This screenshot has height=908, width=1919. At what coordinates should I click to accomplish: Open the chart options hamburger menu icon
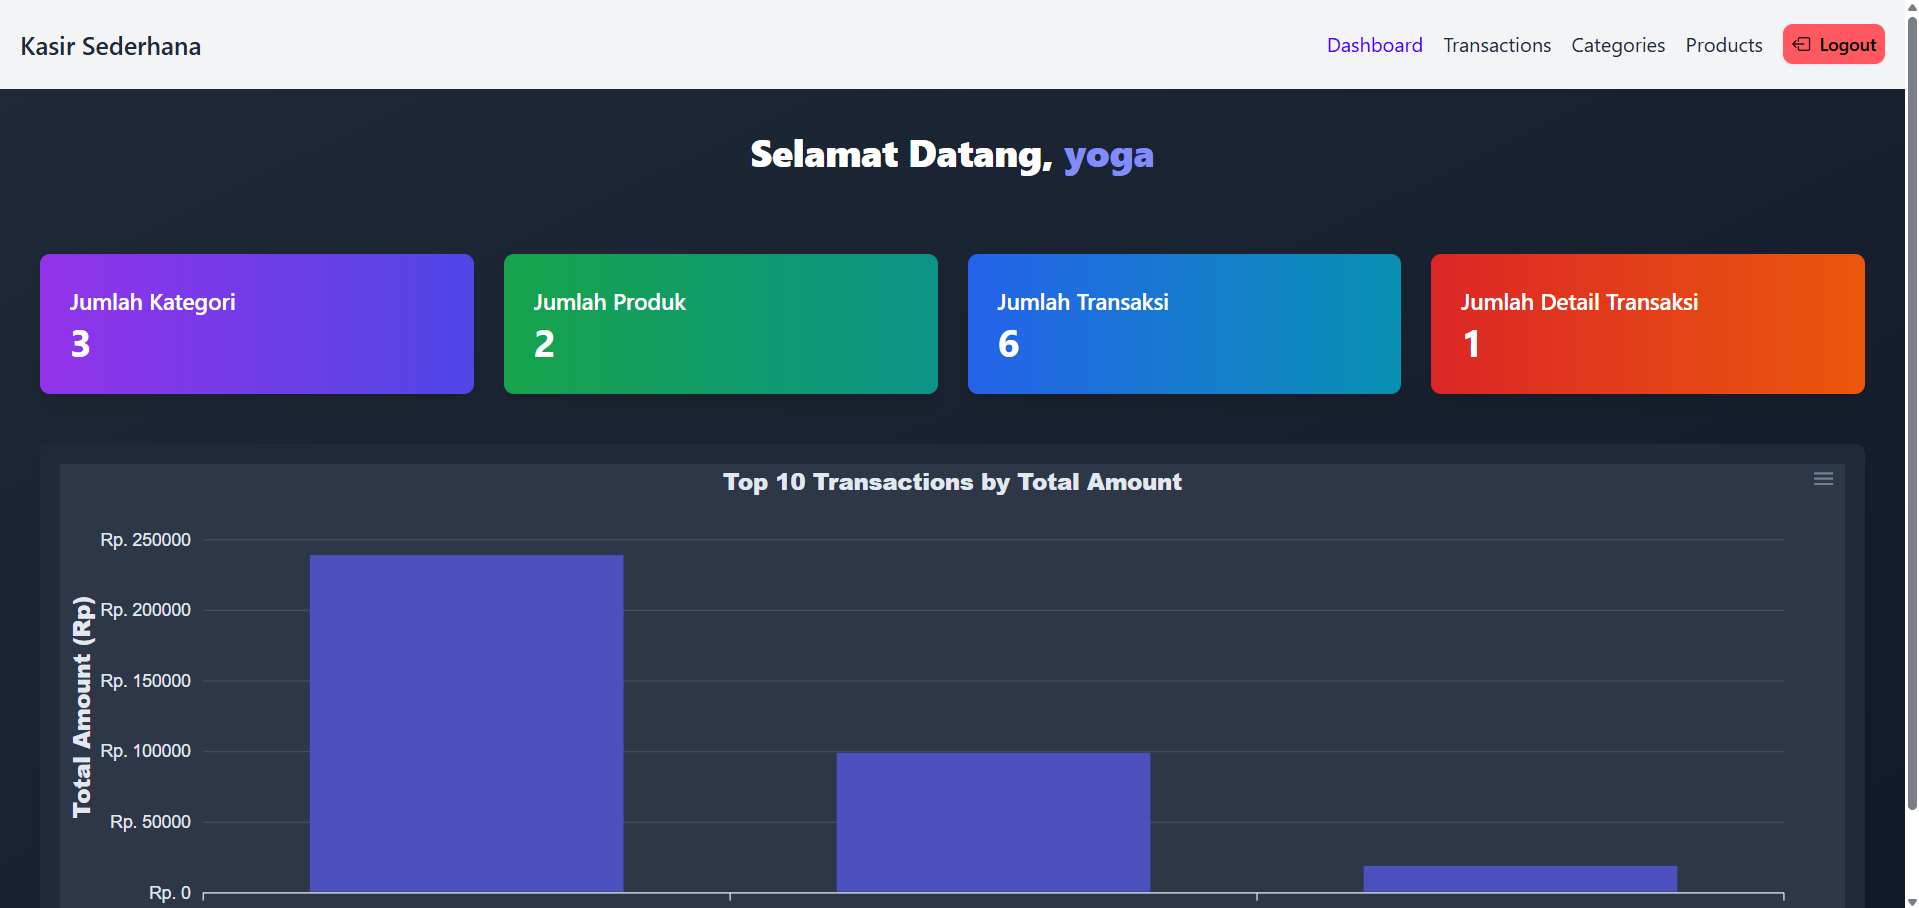[x=1823, y=479]
